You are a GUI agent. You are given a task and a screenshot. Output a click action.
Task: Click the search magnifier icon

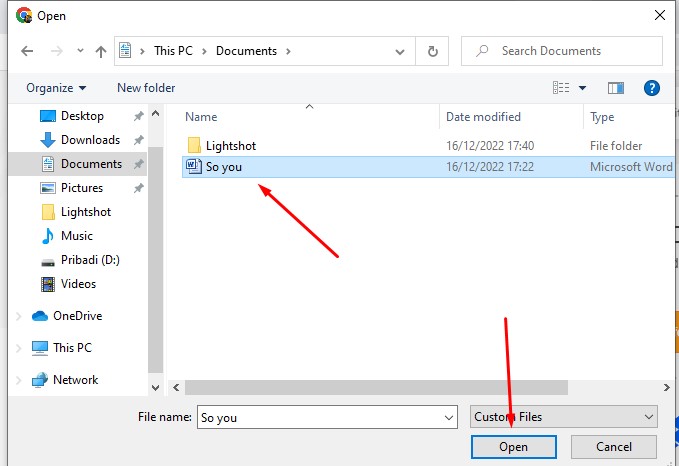coord(482,51)
